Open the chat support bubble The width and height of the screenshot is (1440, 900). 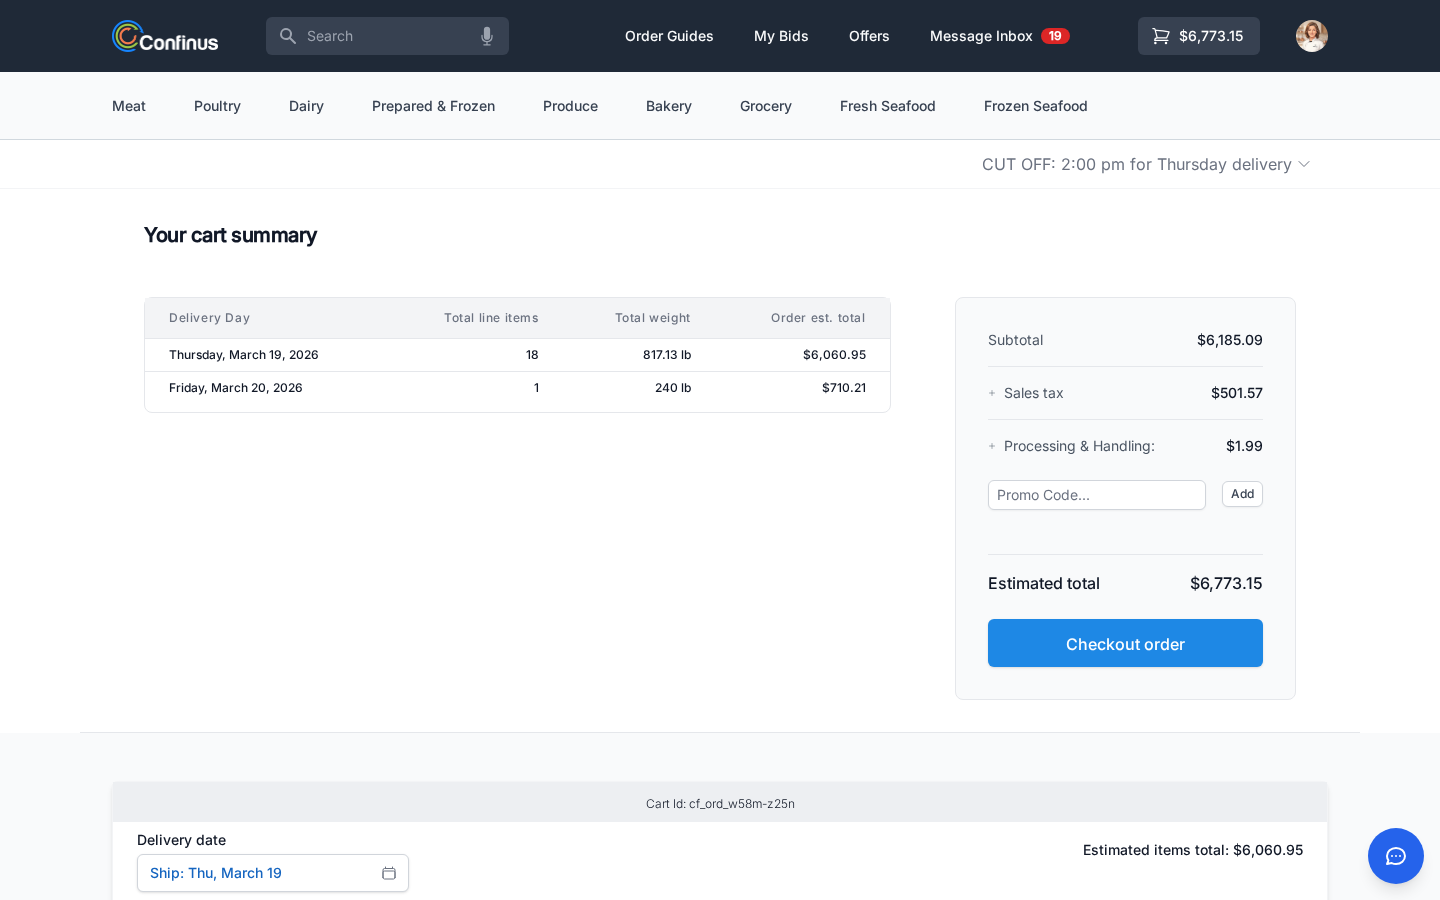coord(1395,856)
